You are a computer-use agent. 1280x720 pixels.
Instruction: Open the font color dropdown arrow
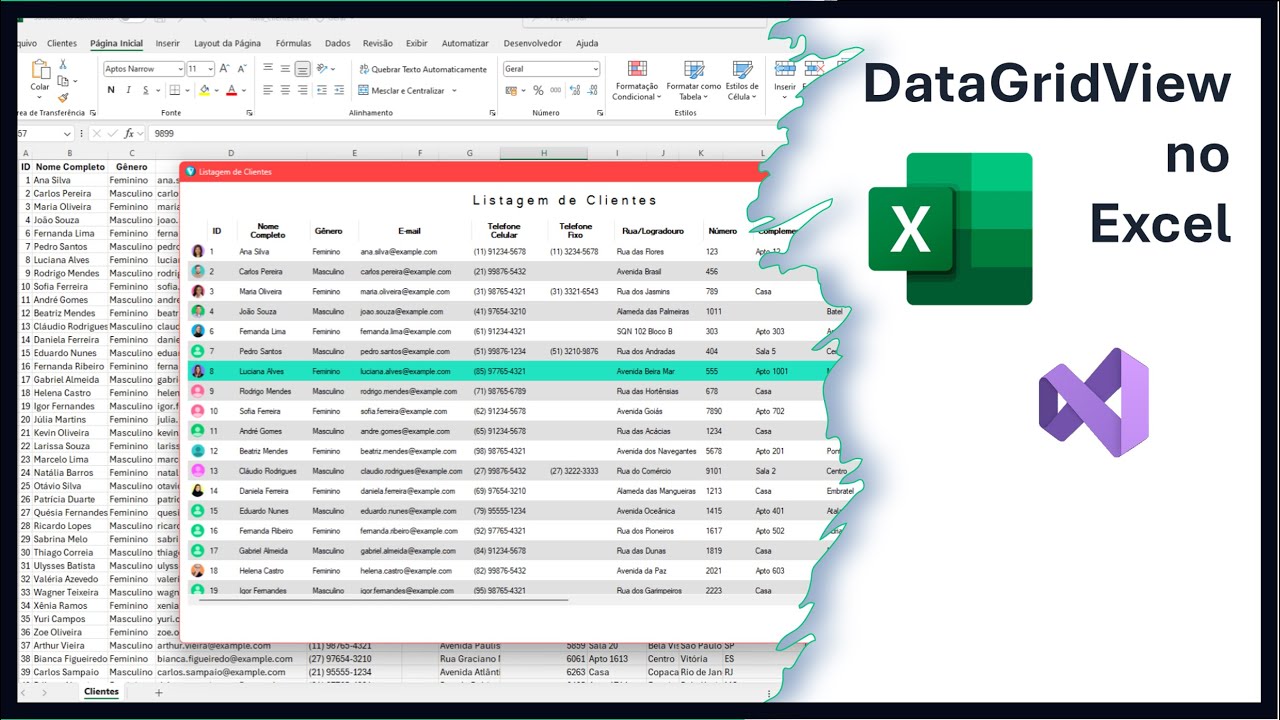[x=244, y=90]
